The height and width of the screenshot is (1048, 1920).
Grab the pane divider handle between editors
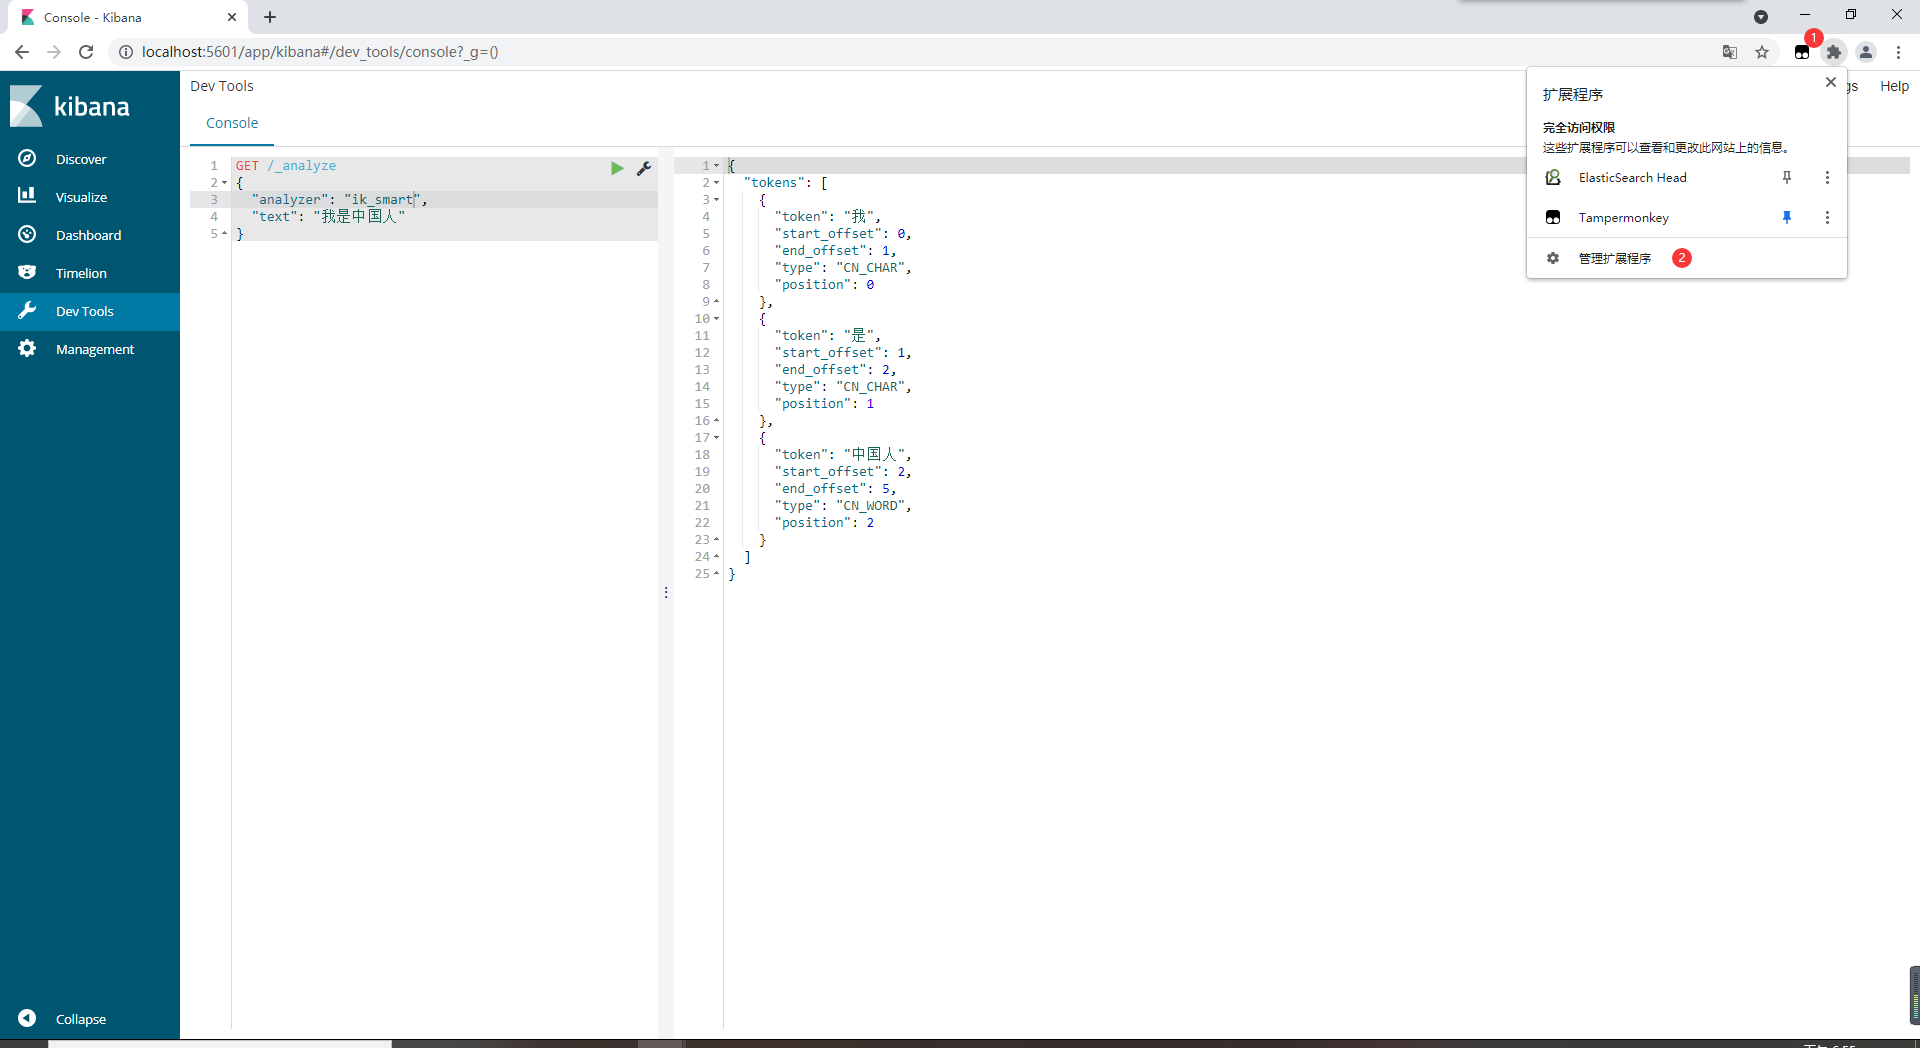click(x=666, y=593)
